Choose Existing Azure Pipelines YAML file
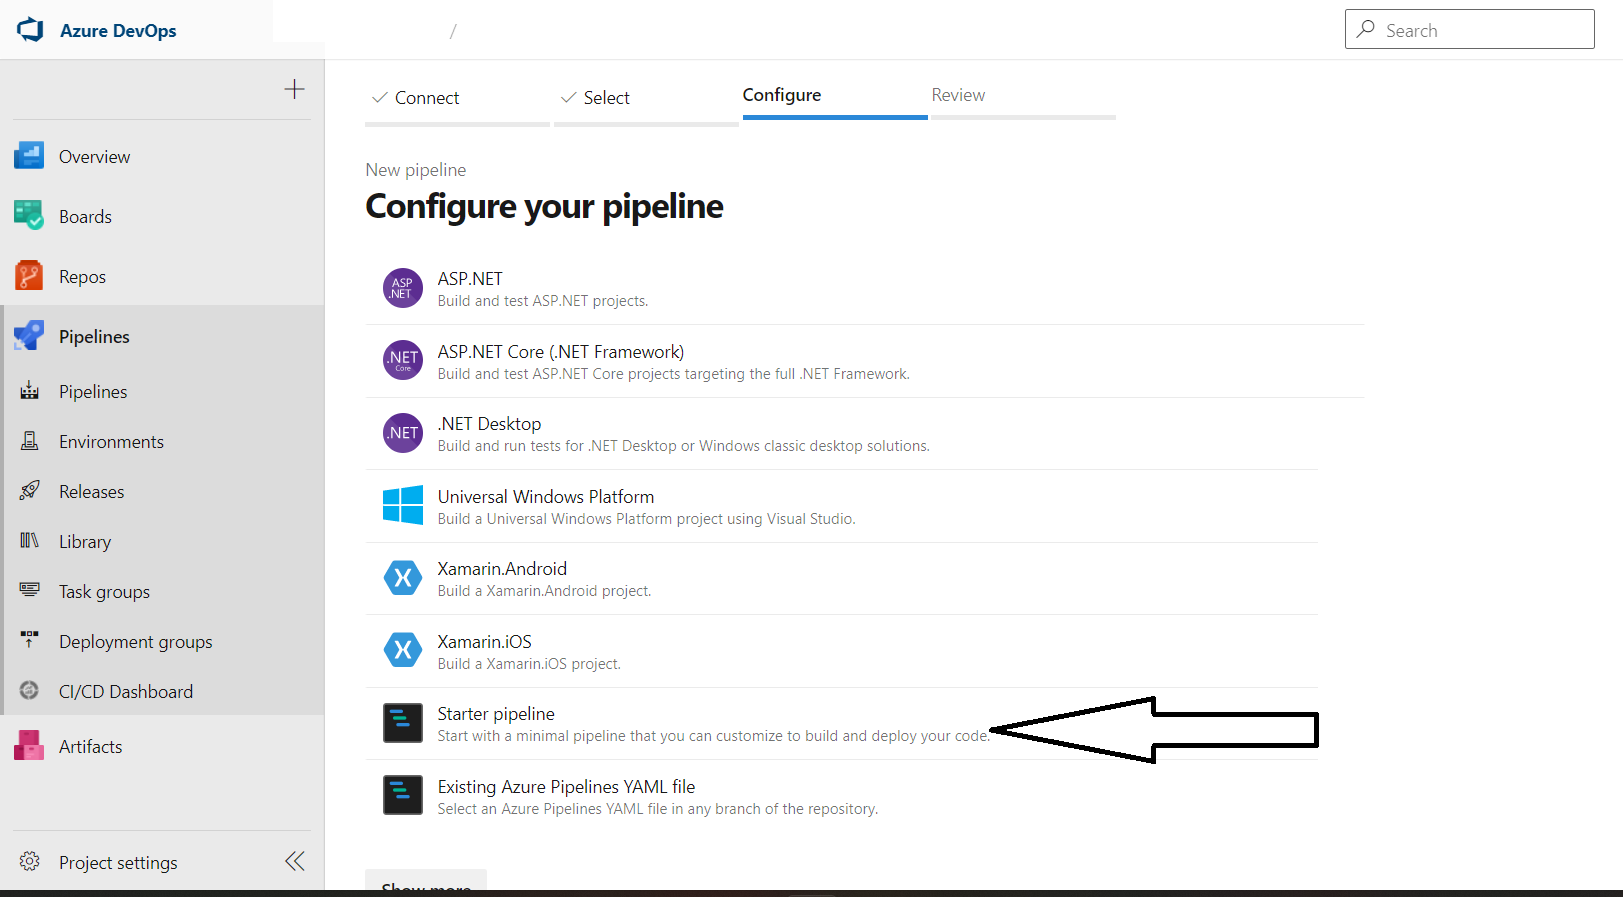The width and height of the screenshot is (1623, 897). pyautogui.click(x=566, y=787)
